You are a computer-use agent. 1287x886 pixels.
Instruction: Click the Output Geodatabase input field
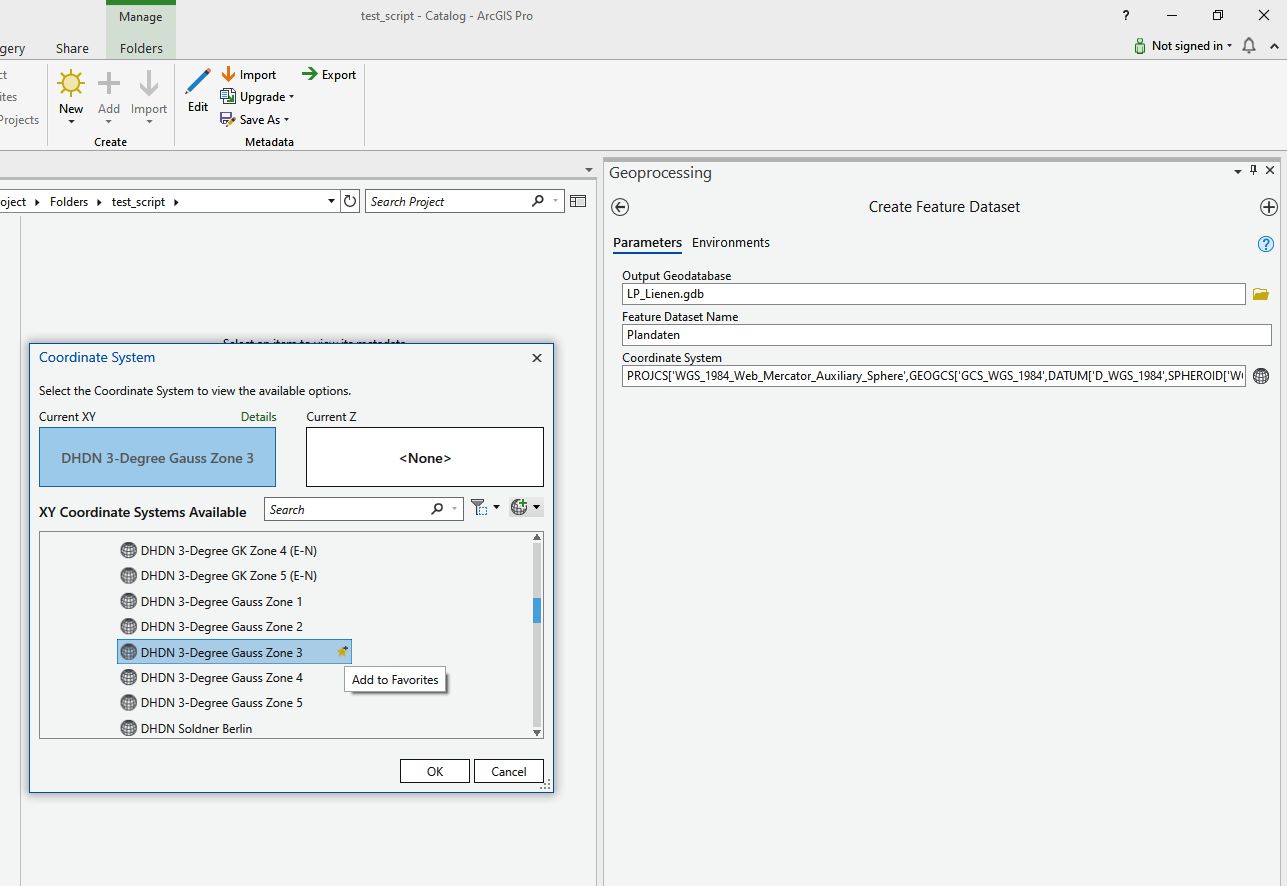(933, 294)
